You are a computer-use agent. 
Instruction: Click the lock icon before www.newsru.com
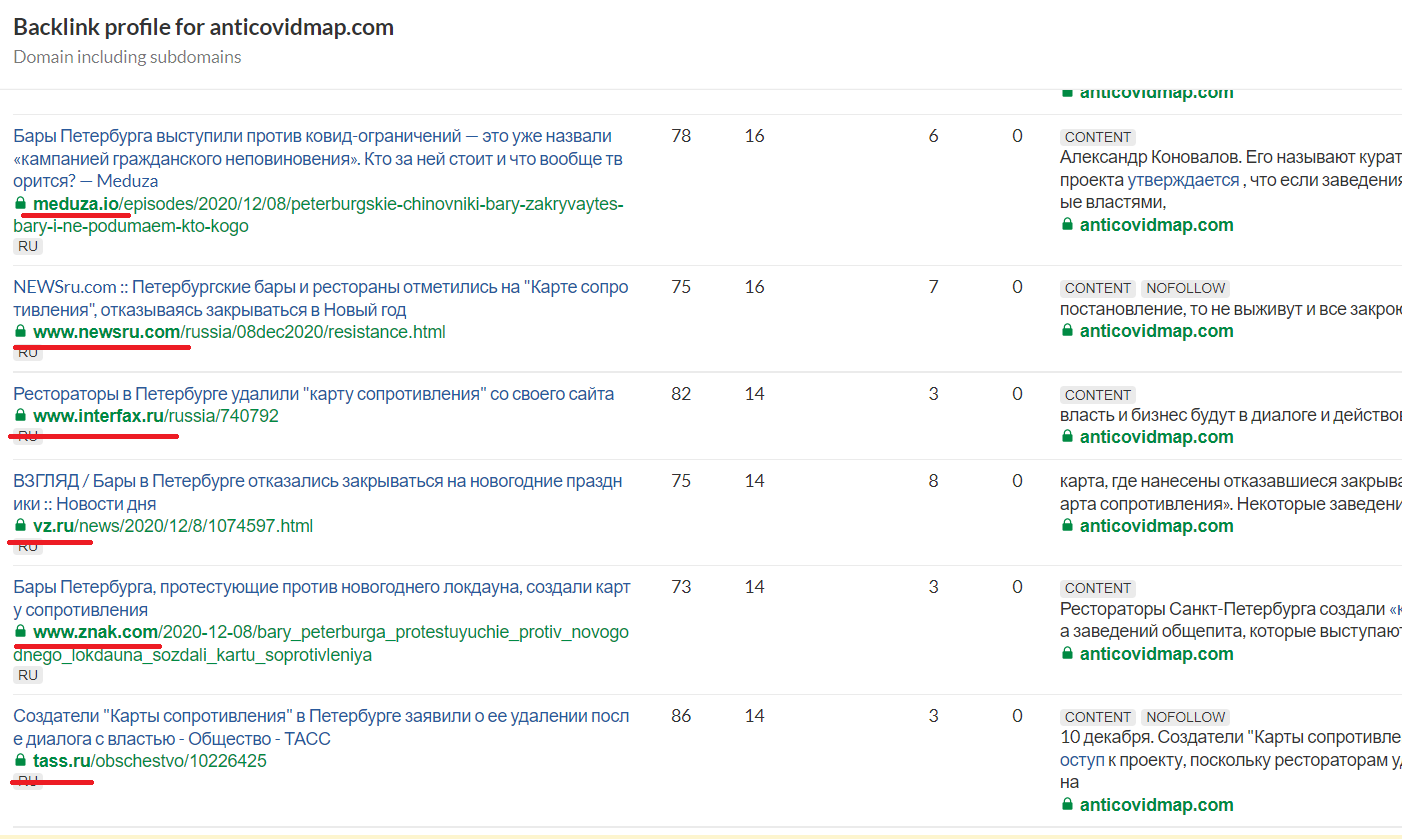[x=20, y=332]
